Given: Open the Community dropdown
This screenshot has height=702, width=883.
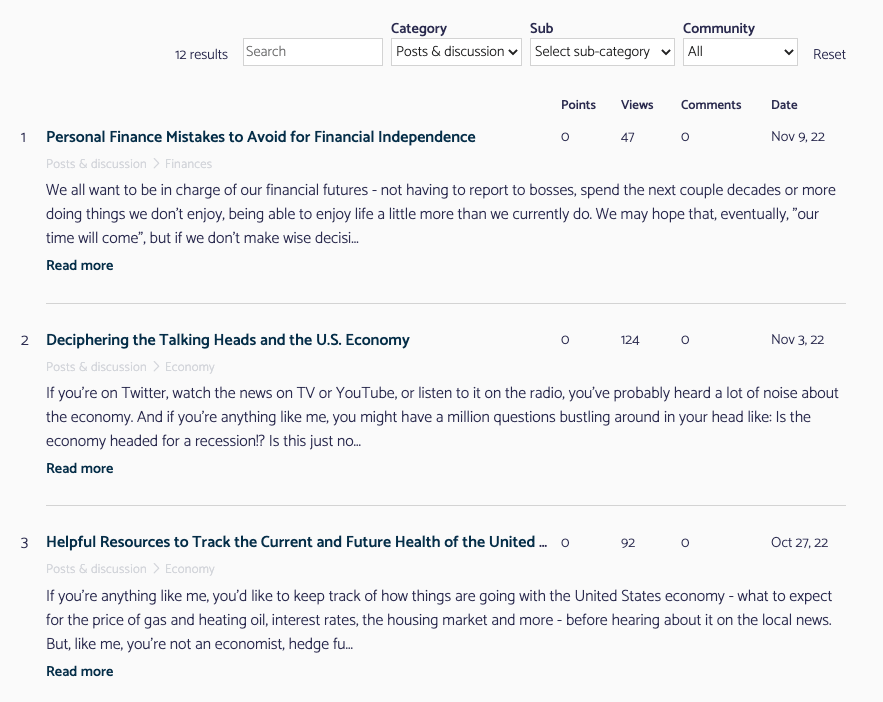Looking at the screenshot, I should [740, 52].
